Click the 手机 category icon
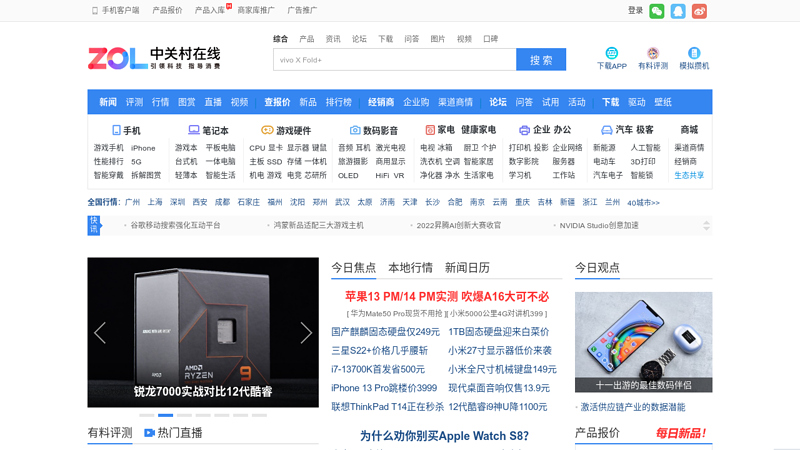The width and height of the screenshot is (800, 450). point(116,130)
